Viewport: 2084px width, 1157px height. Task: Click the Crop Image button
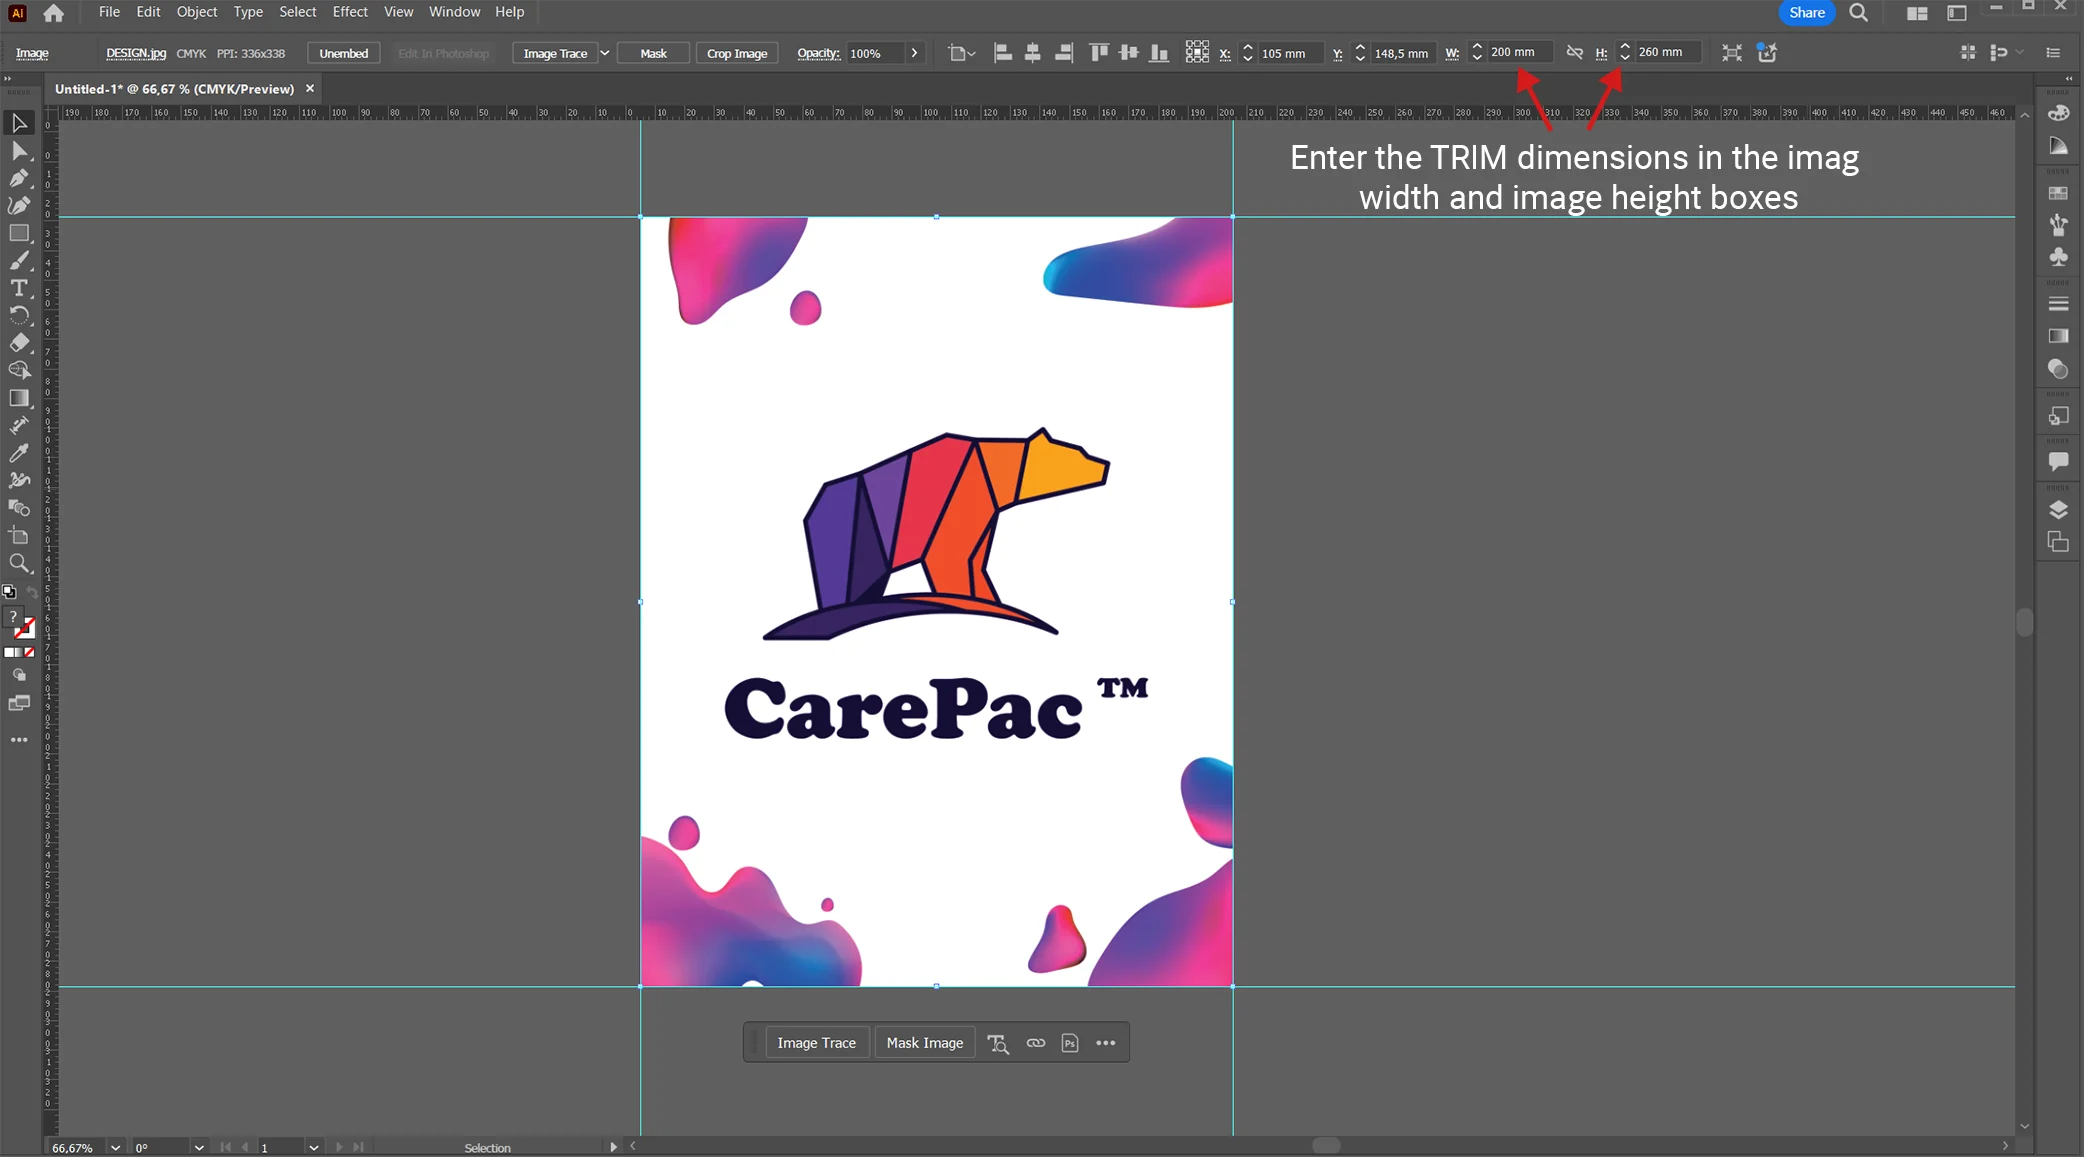737,53
